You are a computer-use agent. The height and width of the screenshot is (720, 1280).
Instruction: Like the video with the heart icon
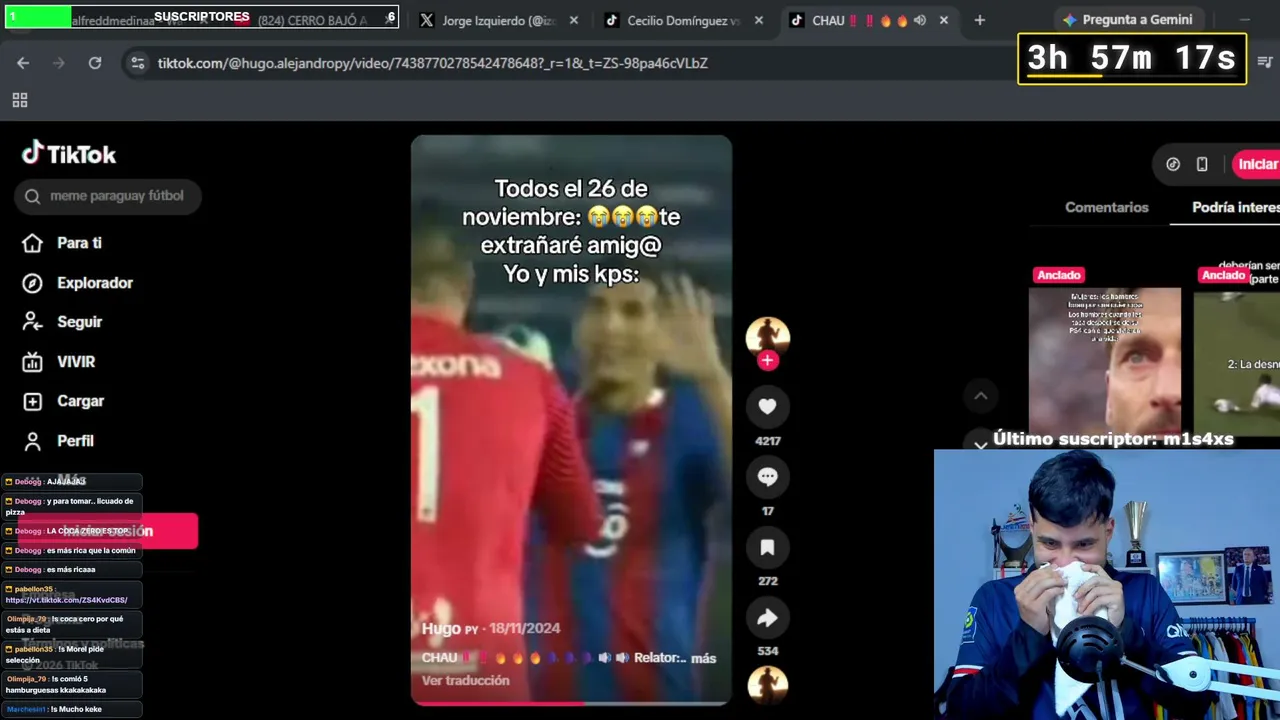[x=767, y=406]
